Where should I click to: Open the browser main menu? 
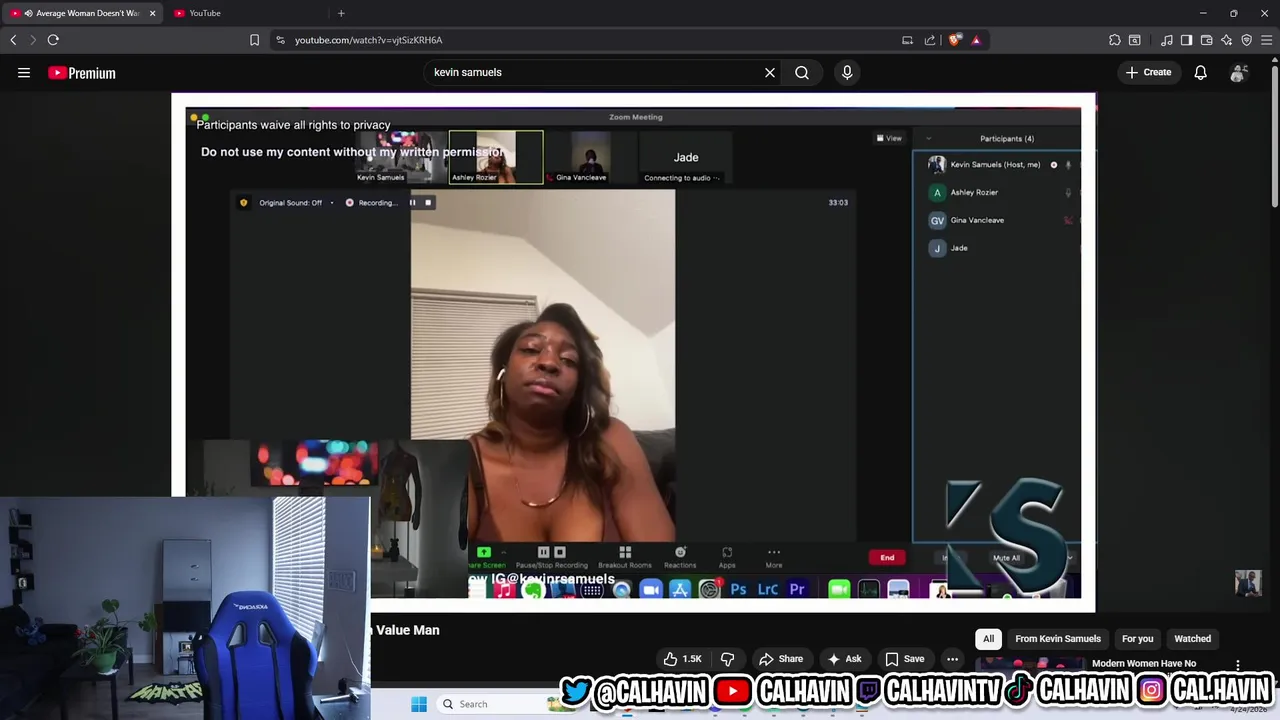[1266, 40]
